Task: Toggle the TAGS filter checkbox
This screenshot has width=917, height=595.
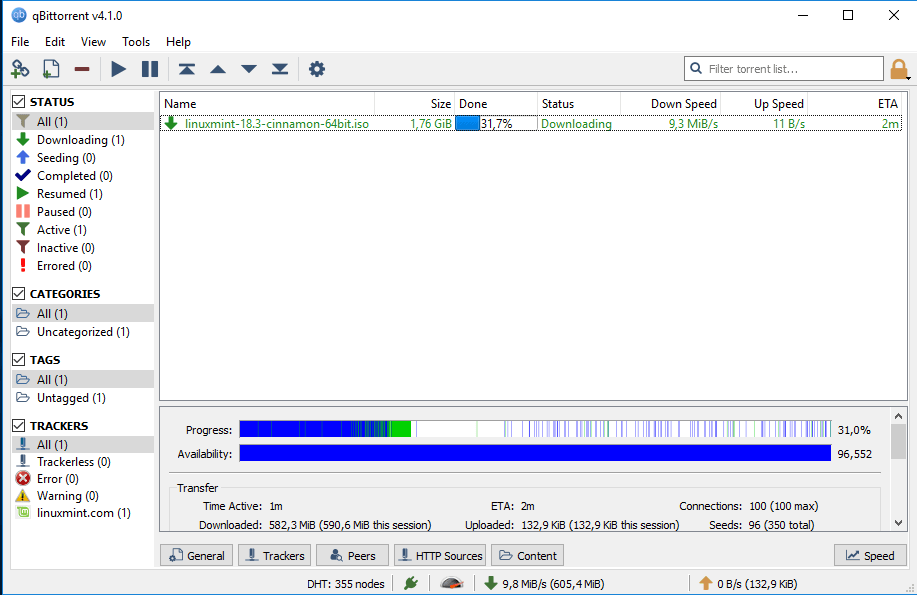Action: pyautogui.click(x=19, y=359)
